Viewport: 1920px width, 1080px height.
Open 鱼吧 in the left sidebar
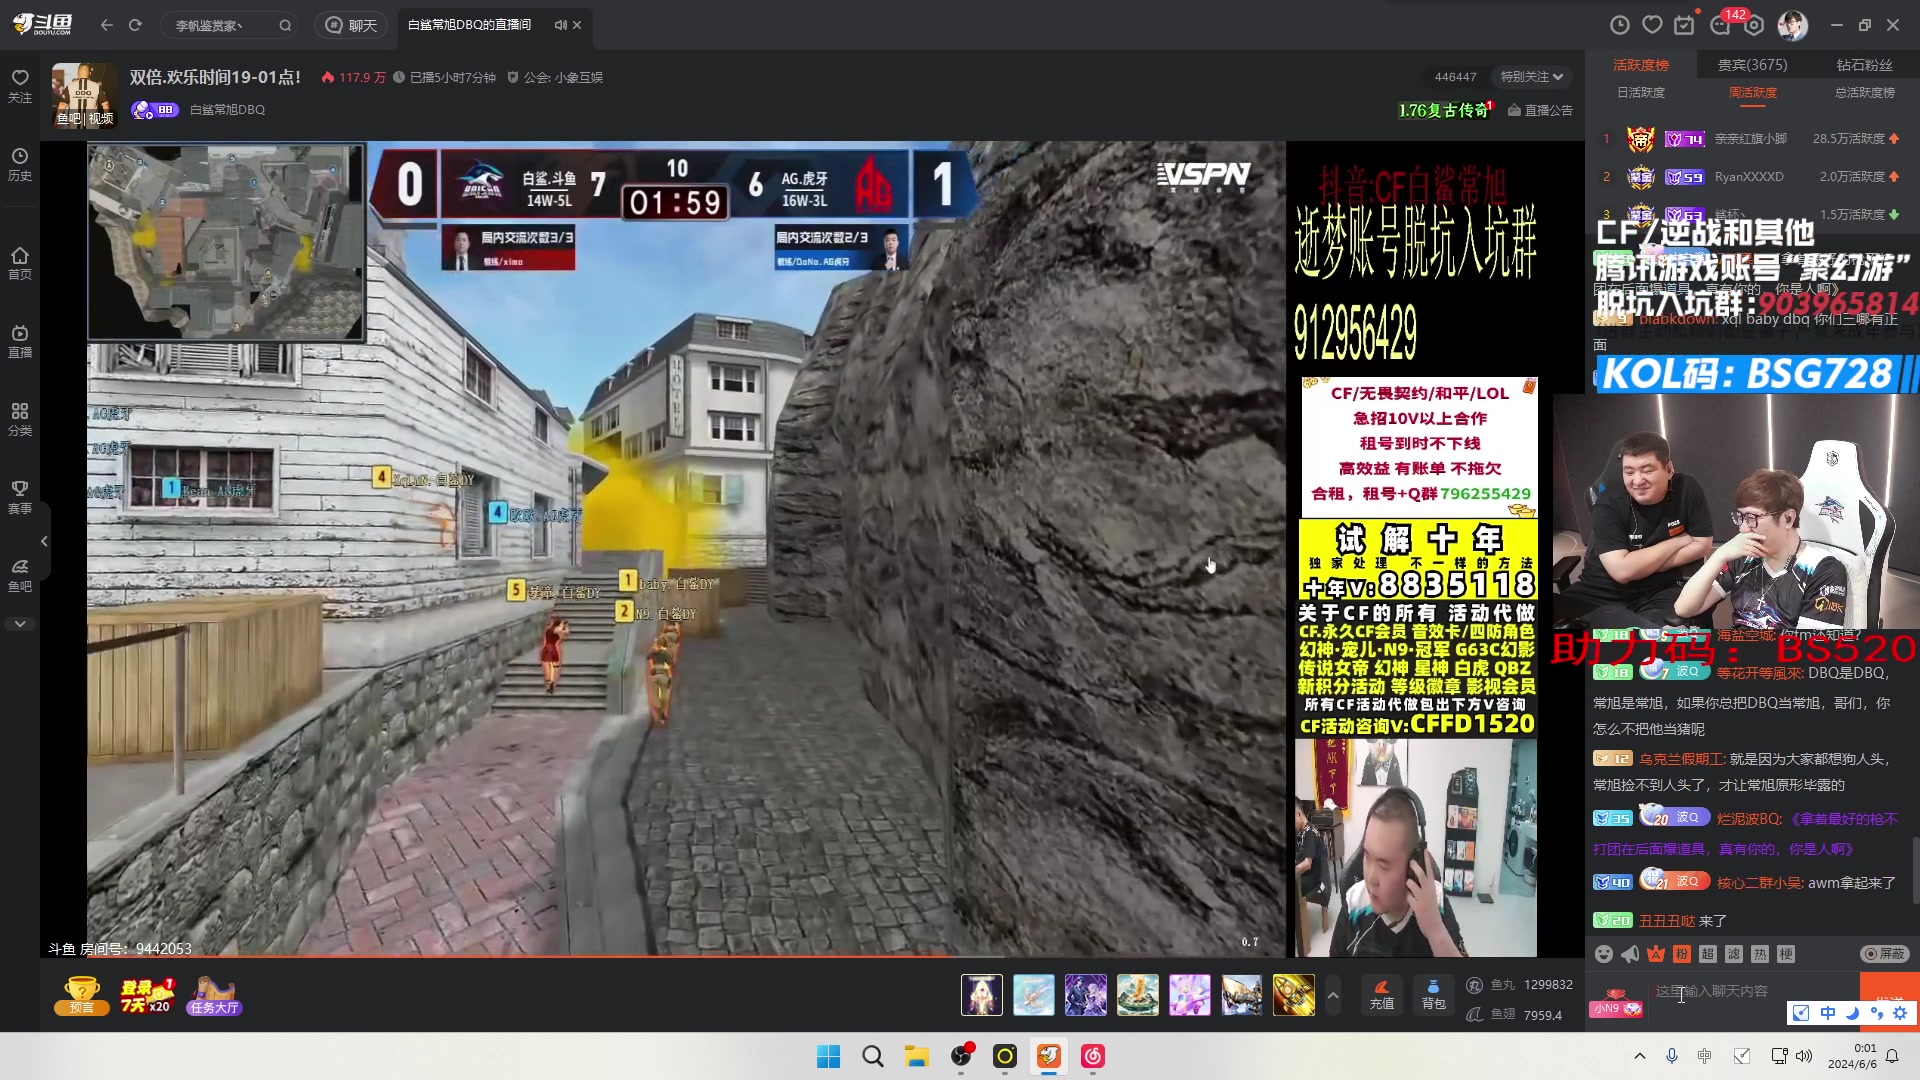[20, 575]
